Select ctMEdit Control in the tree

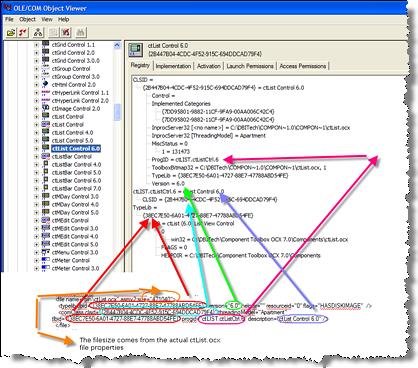pyautogui.click(x=70, y=221)
